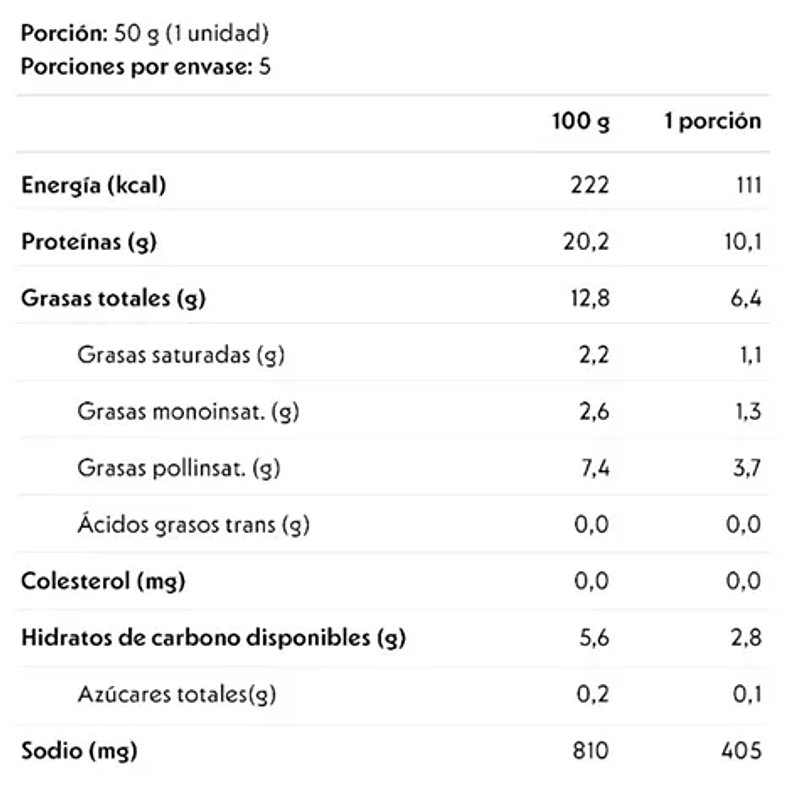Click the Colesterol (mg) row label
The height and width of the screenshot is (800, 800).
point(103,581)
